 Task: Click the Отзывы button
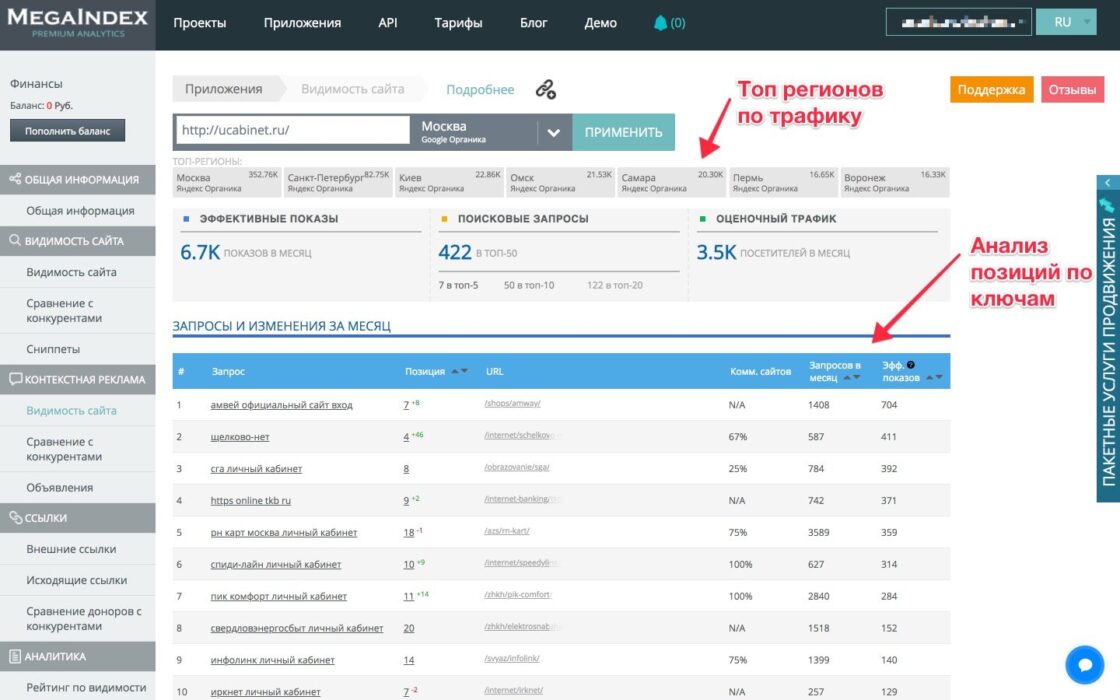click(1072, 89)
